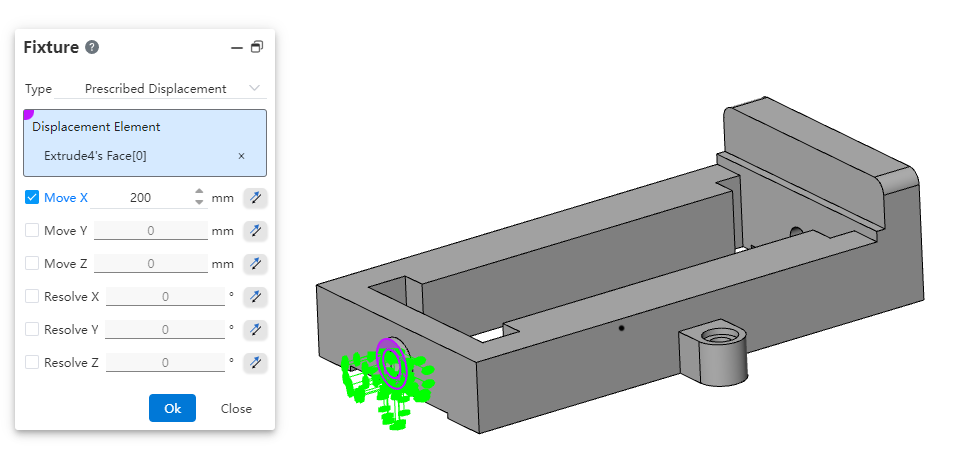
Task: Click the picker icon in Resolve Z row
Action: (x=255, y=363)
